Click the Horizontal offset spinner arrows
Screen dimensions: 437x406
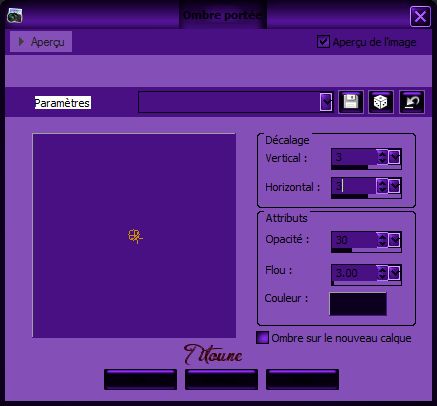[382, 186]
